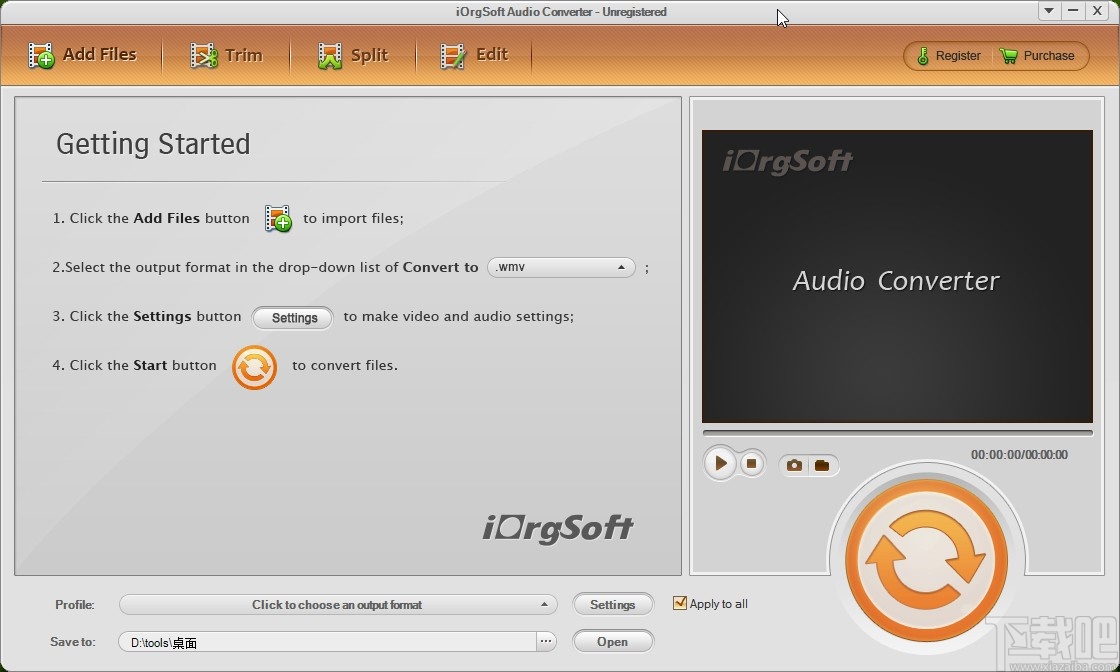Open the Split tool
1120x672 pixels.
pyautogui.click(x=353, y=55)
